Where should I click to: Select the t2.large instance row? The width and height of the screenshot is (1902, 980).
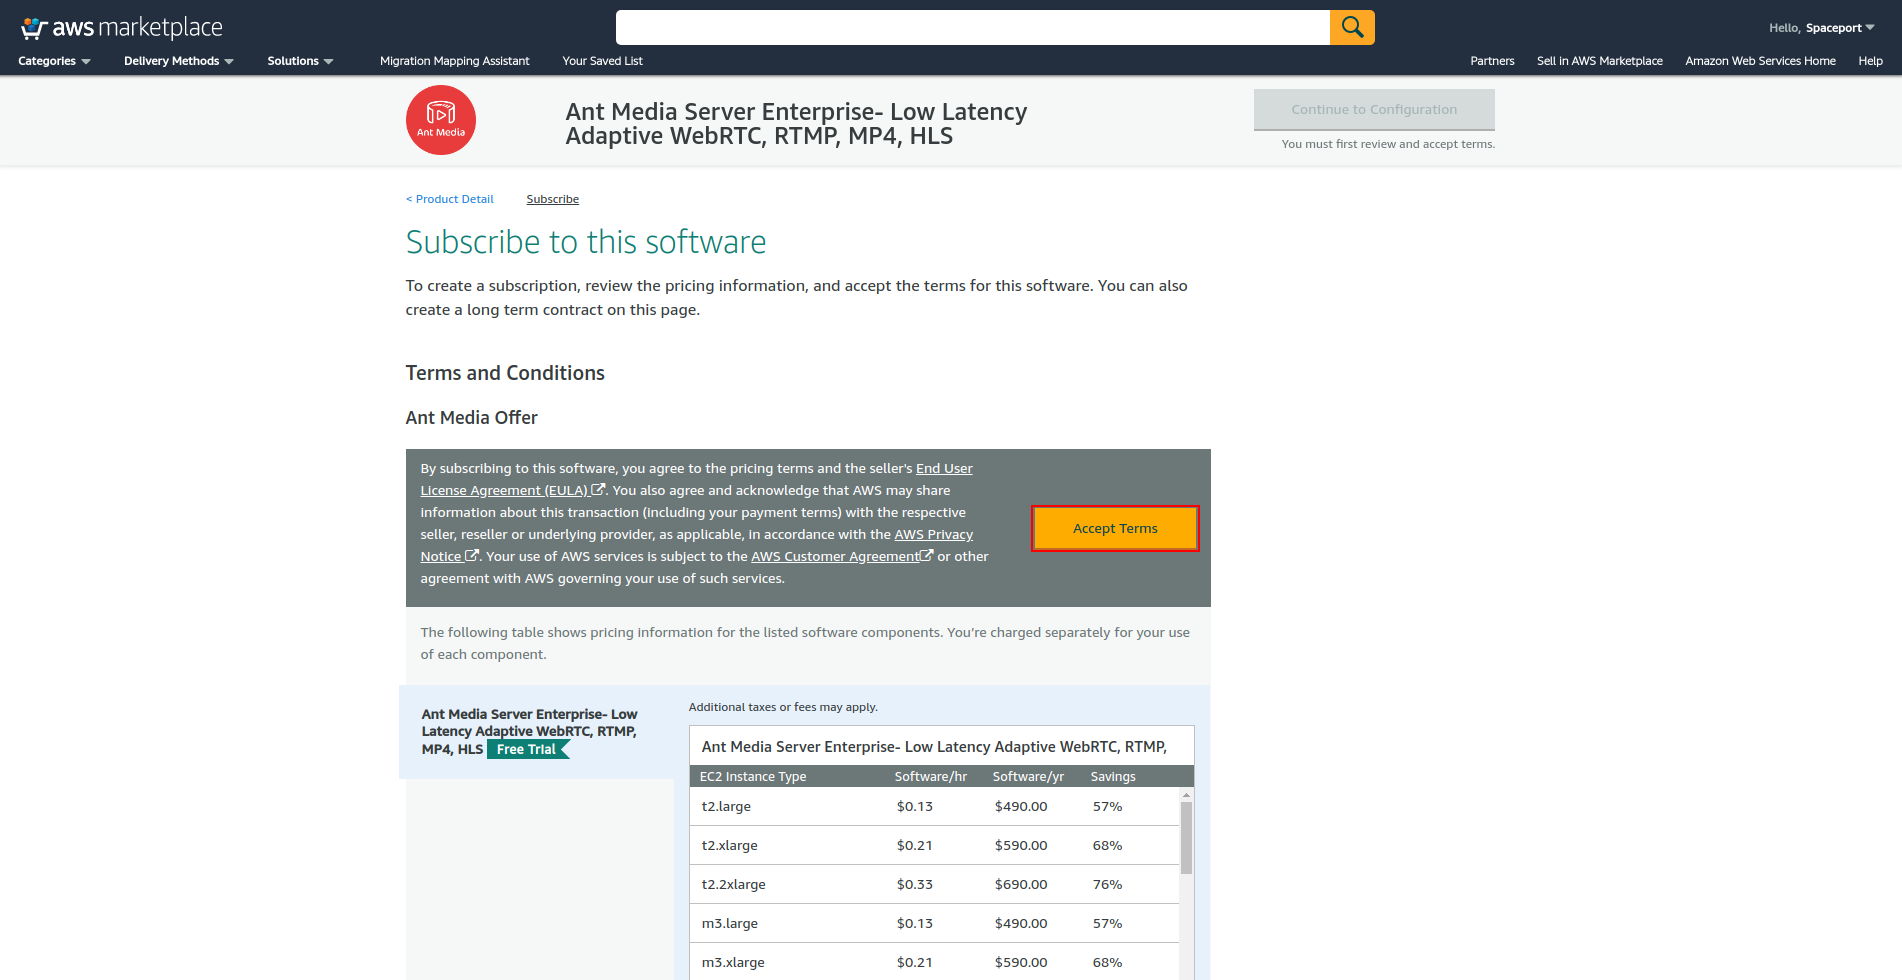click(934, 806)
